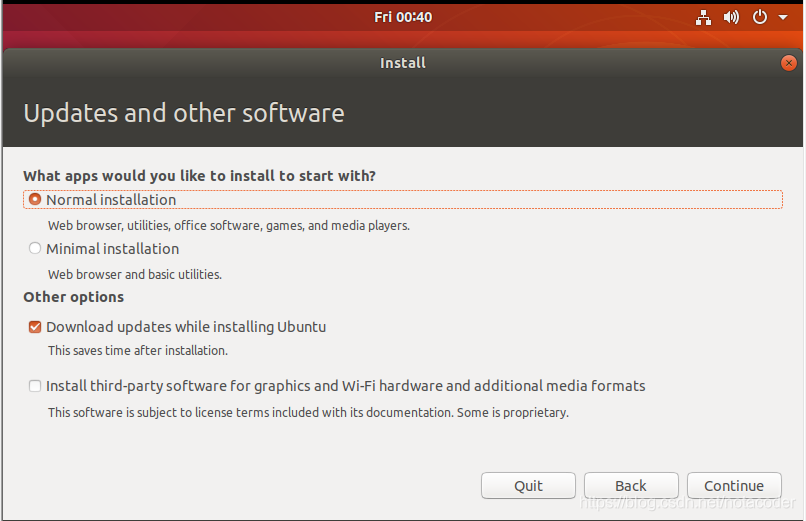Click the Minimal installation label text

pyautogui.click(x=113, y=249)
